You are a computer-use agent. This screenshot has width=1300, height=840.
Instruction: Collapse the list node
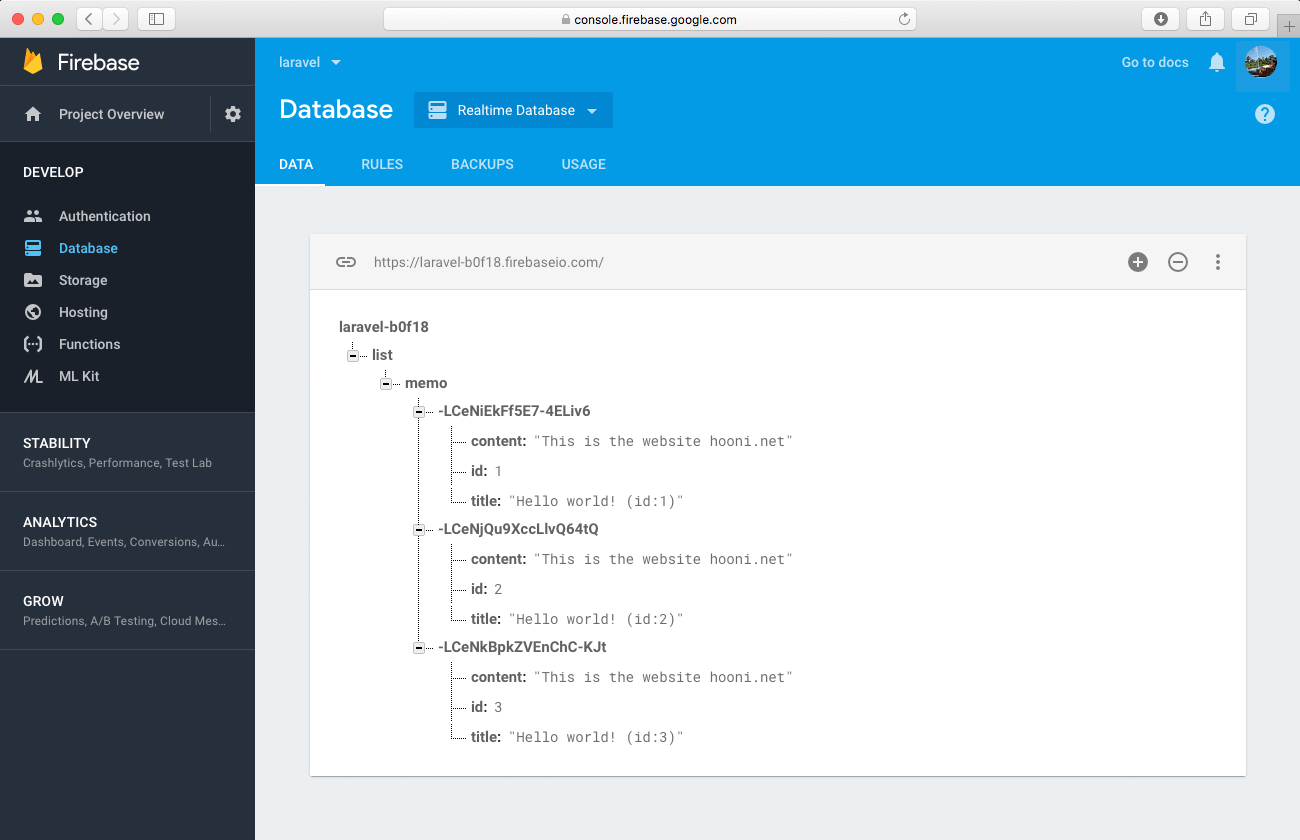click(x=353, y=355)
